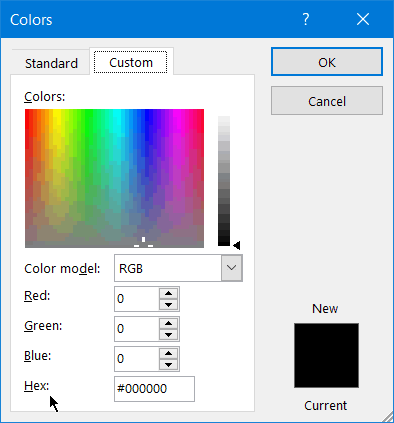Viewport: 394px width, 423px height.
Task: Click the Hex value input field
Action: [154, 389]
